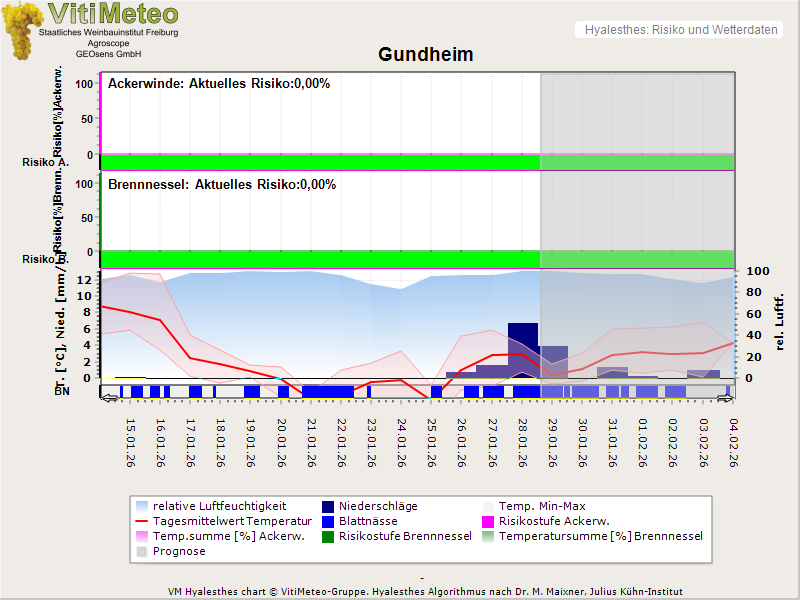800x600 pixels.
Task: Click the Blattnässe legend icon
Action: (329, 522)
